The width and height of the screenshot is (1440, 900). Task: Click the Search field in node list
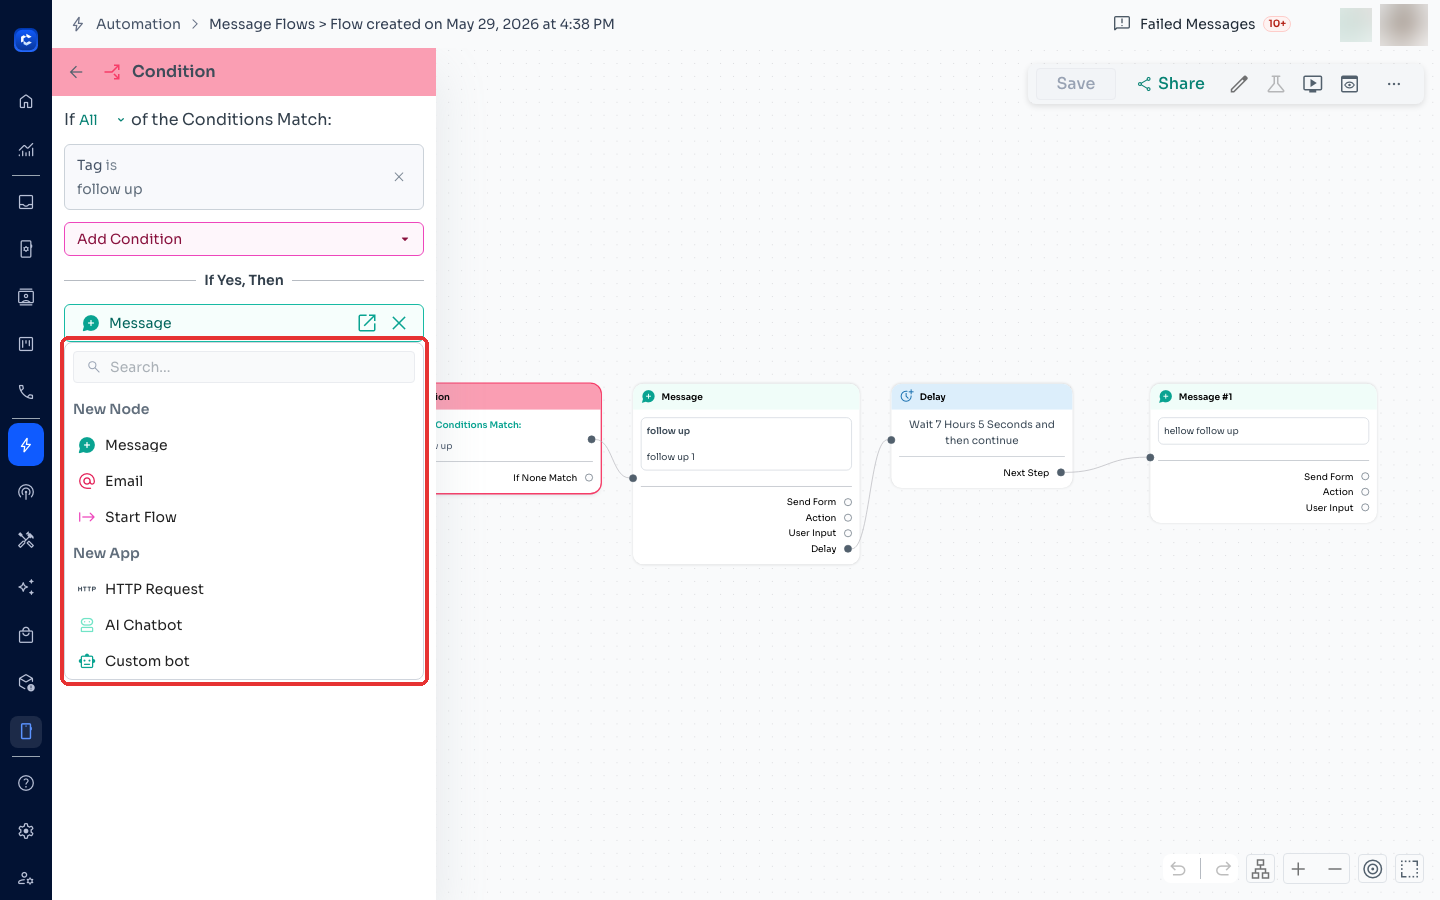click(244, 367)
